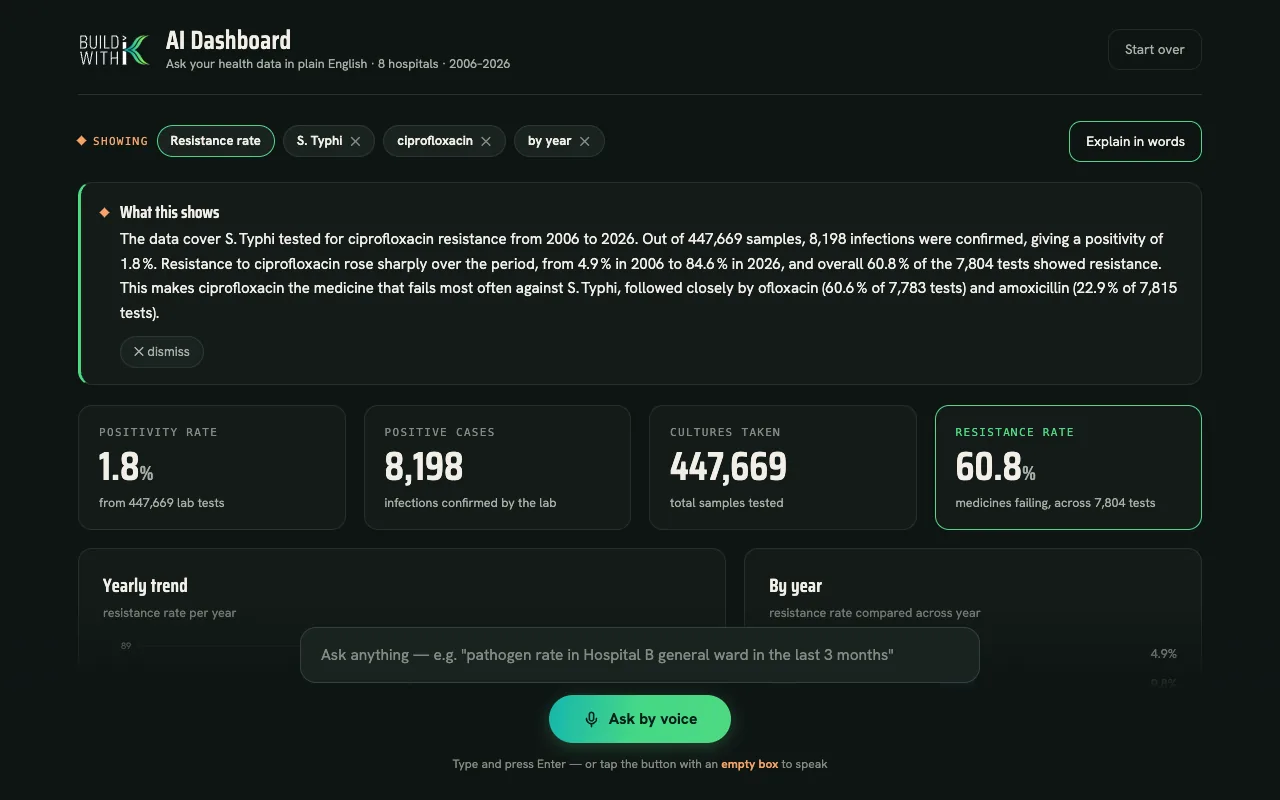Click the diamond icon next to What this shows
1280x800 pixels.
point(104,212)
